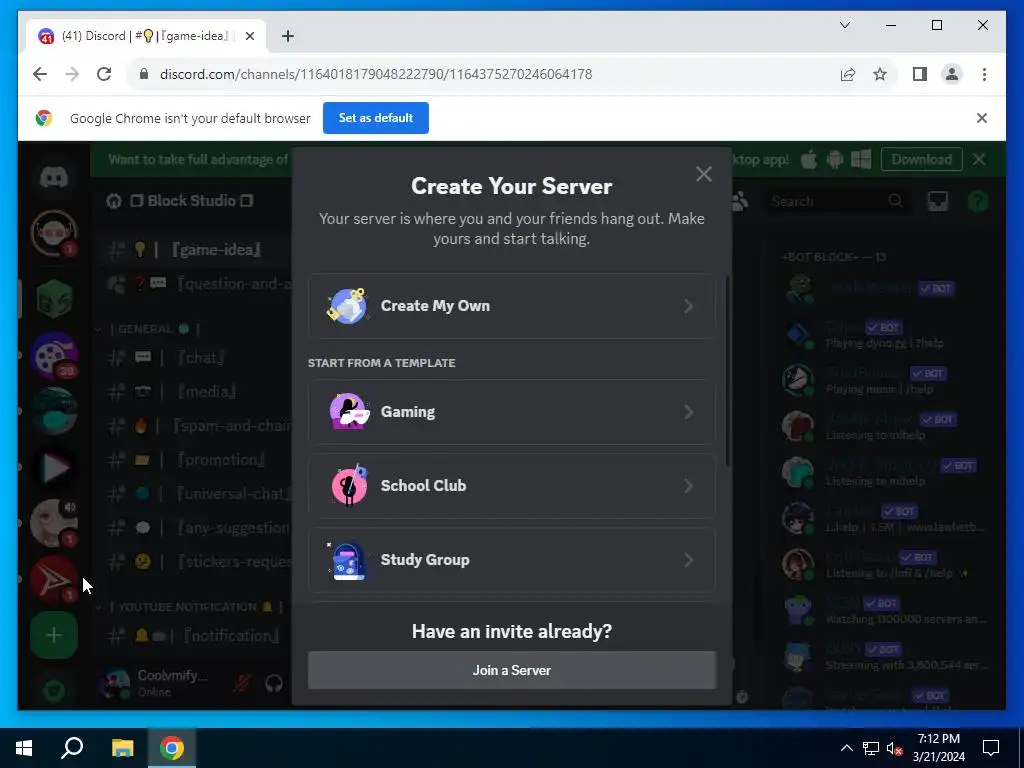Click the Apple icon in download banner

[x=808, y=159]
